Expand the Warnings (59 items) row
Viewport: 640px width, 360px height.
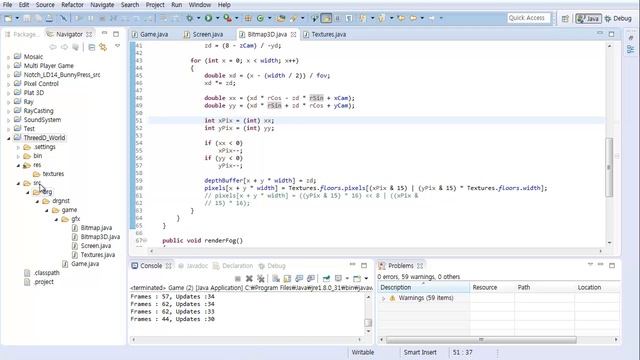click(x=383, y=298)
